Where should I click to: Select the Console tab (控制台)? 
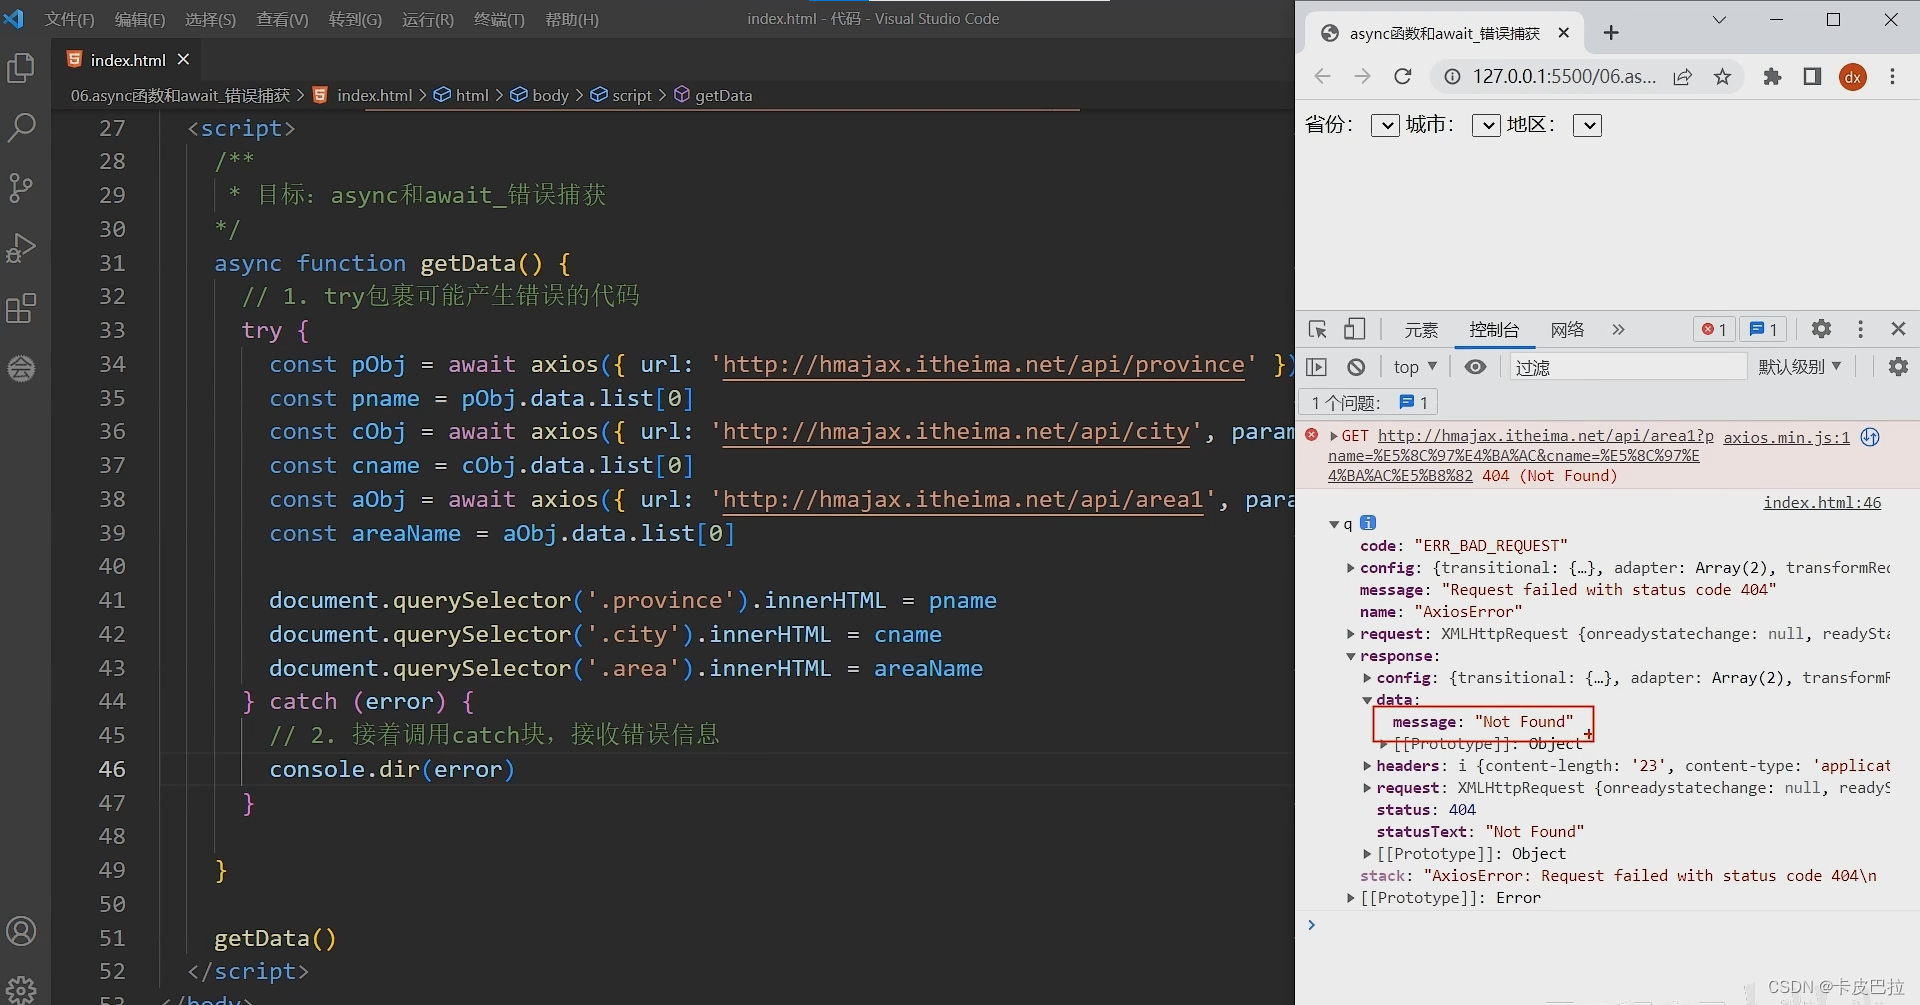click(x=1494, y=330)
